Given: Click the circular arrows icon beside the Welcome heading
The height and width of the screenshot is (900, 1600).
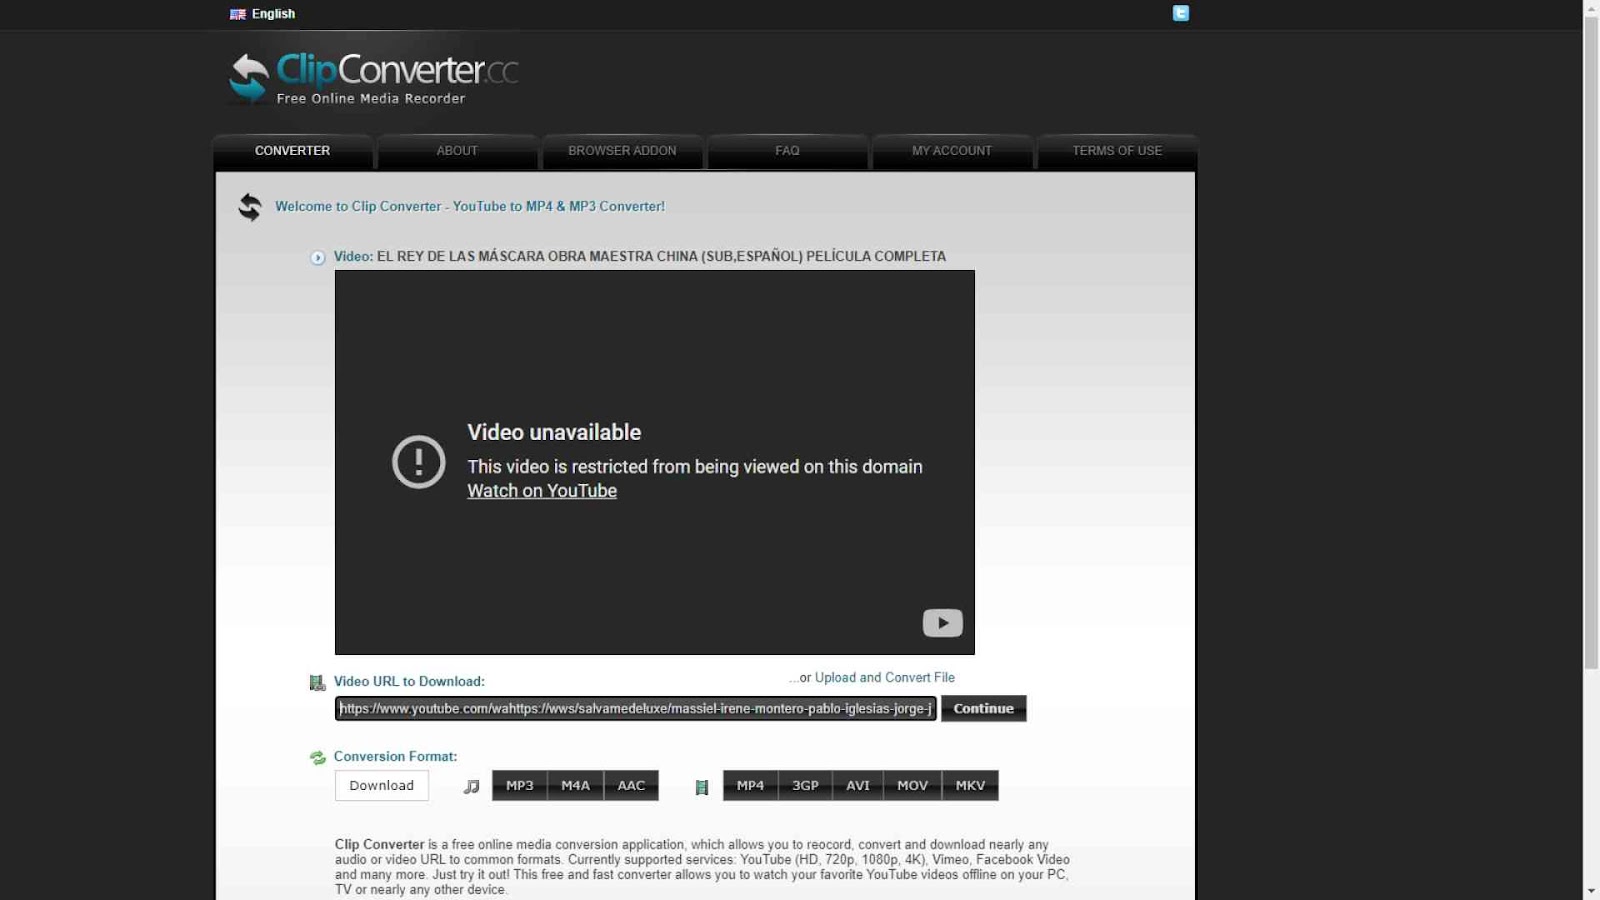Looking at the screenshot, I should (x=250, y=207).
